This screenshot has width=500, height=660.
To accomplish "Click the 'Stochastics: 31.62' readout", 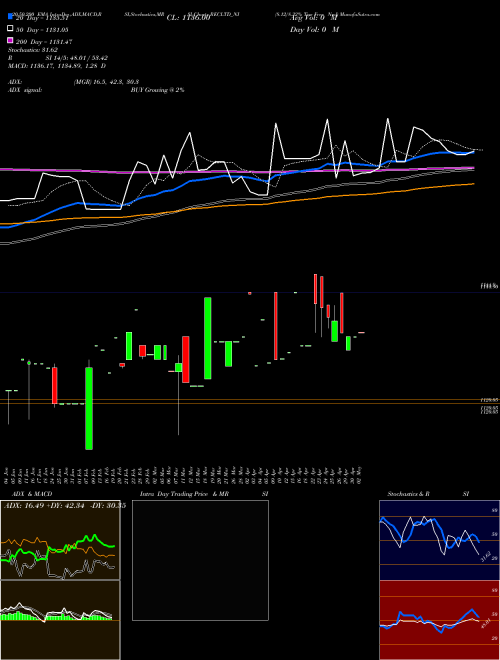I will [x=33, y=50].
